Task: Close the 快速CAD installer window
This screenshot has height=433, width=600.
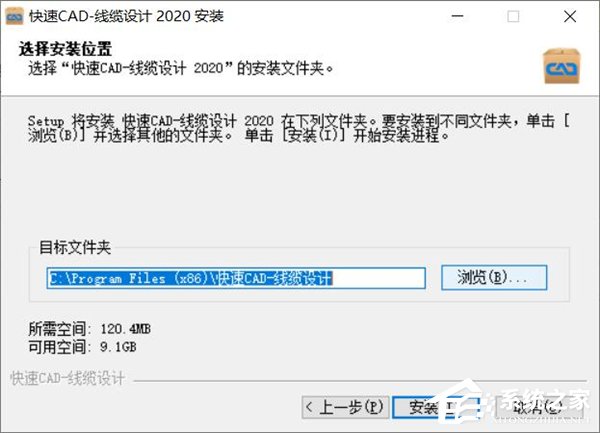Action: (570, 16)
